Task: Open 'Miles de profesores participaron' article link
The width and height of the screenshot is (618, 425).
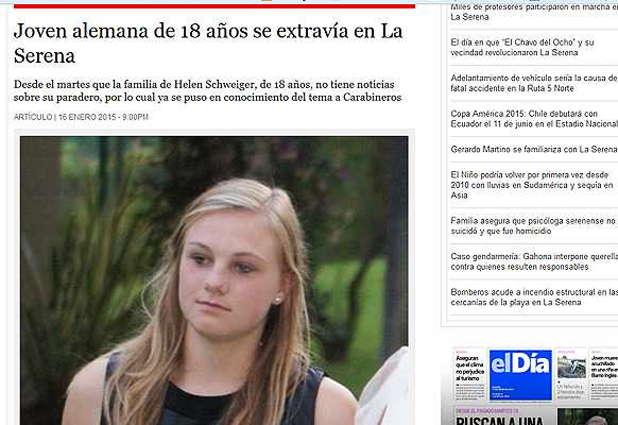Action: click(x=534, y=12)
